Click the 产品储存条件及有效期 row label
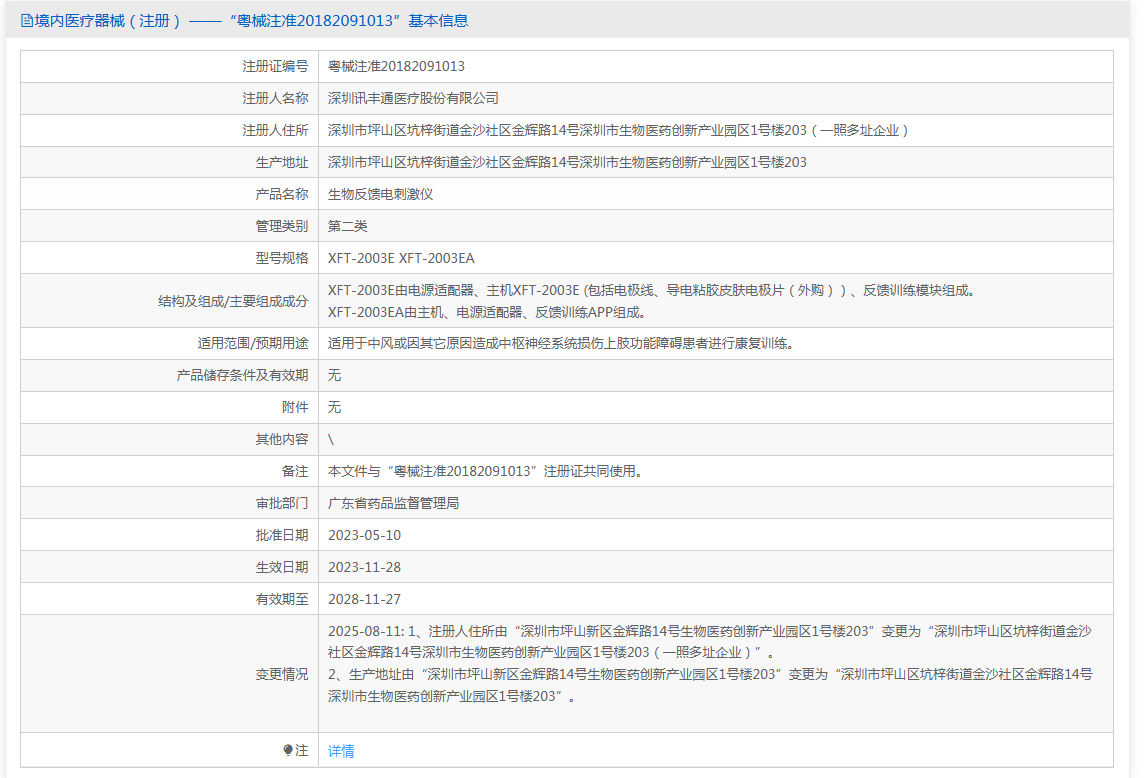 click(242, 375)
